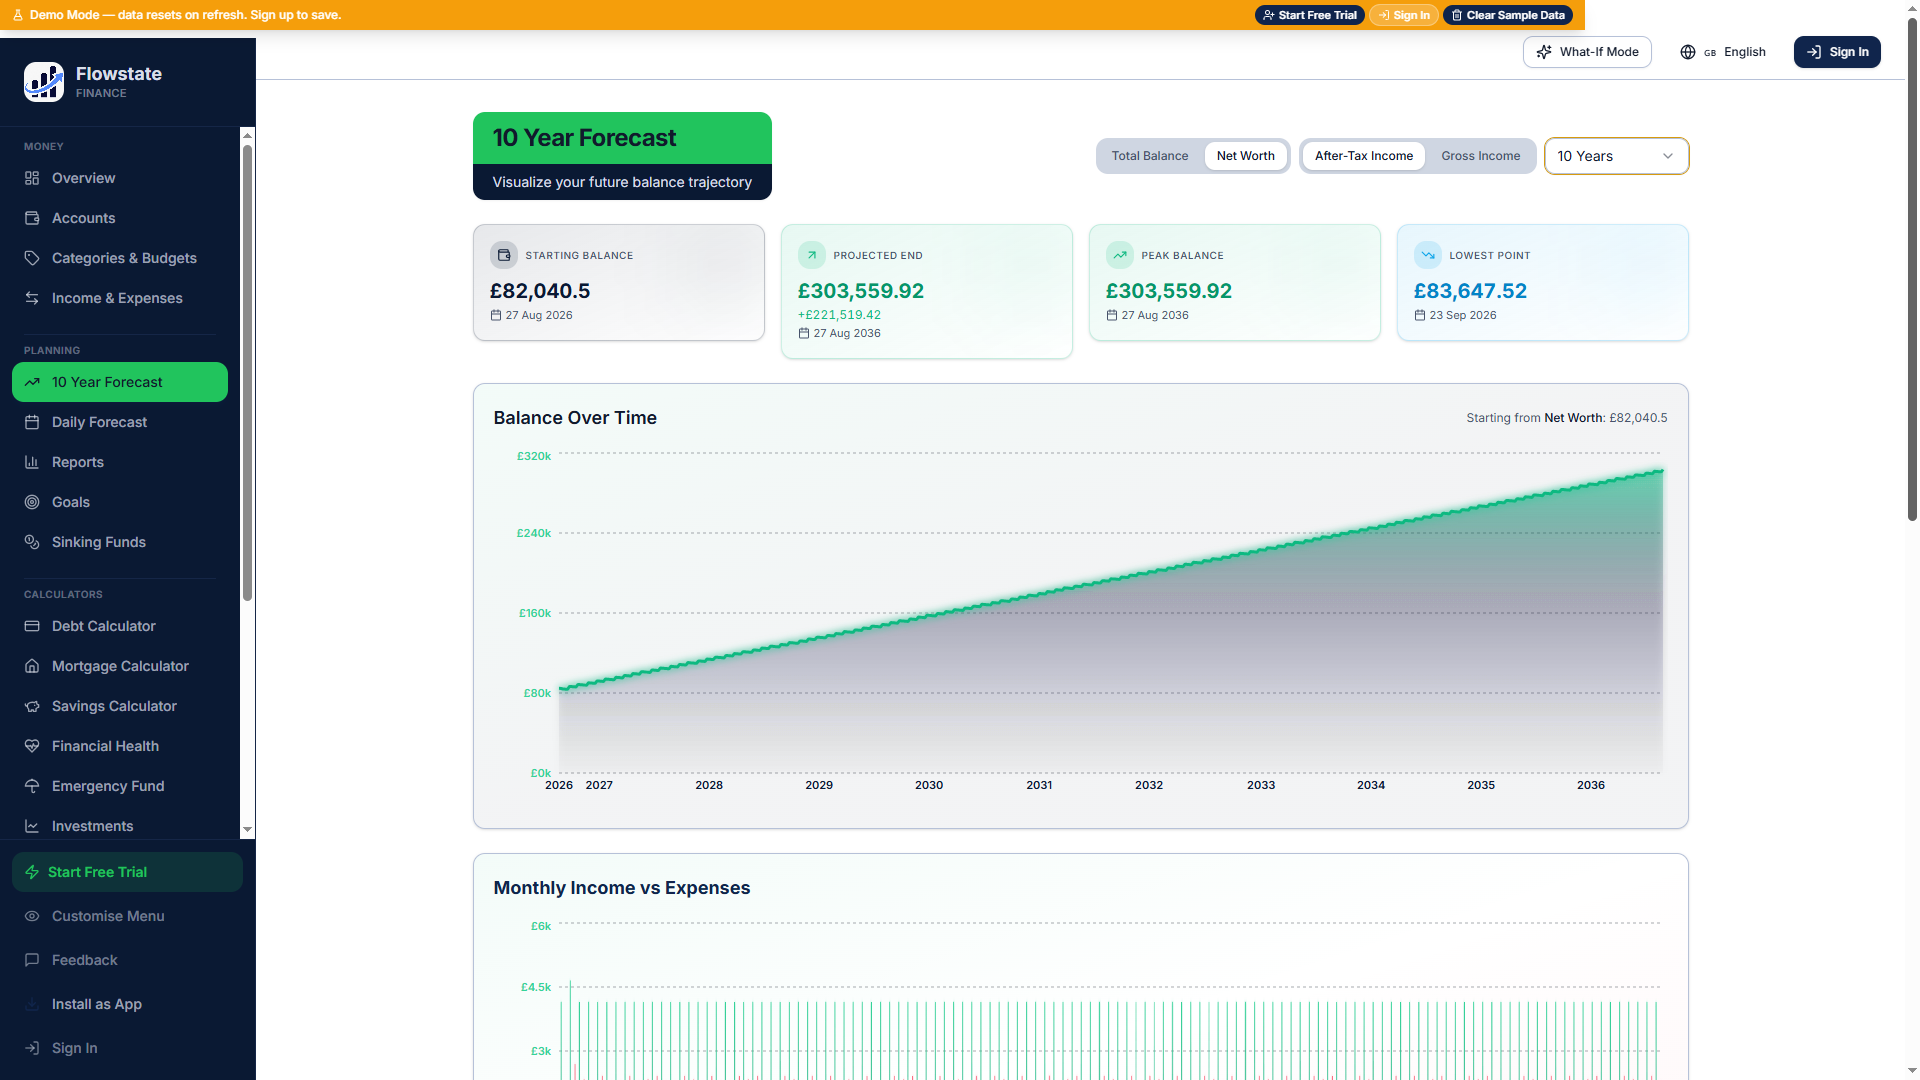Click sidebar scrollbar down arrow
Image resolution: width=1920 pixels, height=1080 pixels.
coord(247,830)
